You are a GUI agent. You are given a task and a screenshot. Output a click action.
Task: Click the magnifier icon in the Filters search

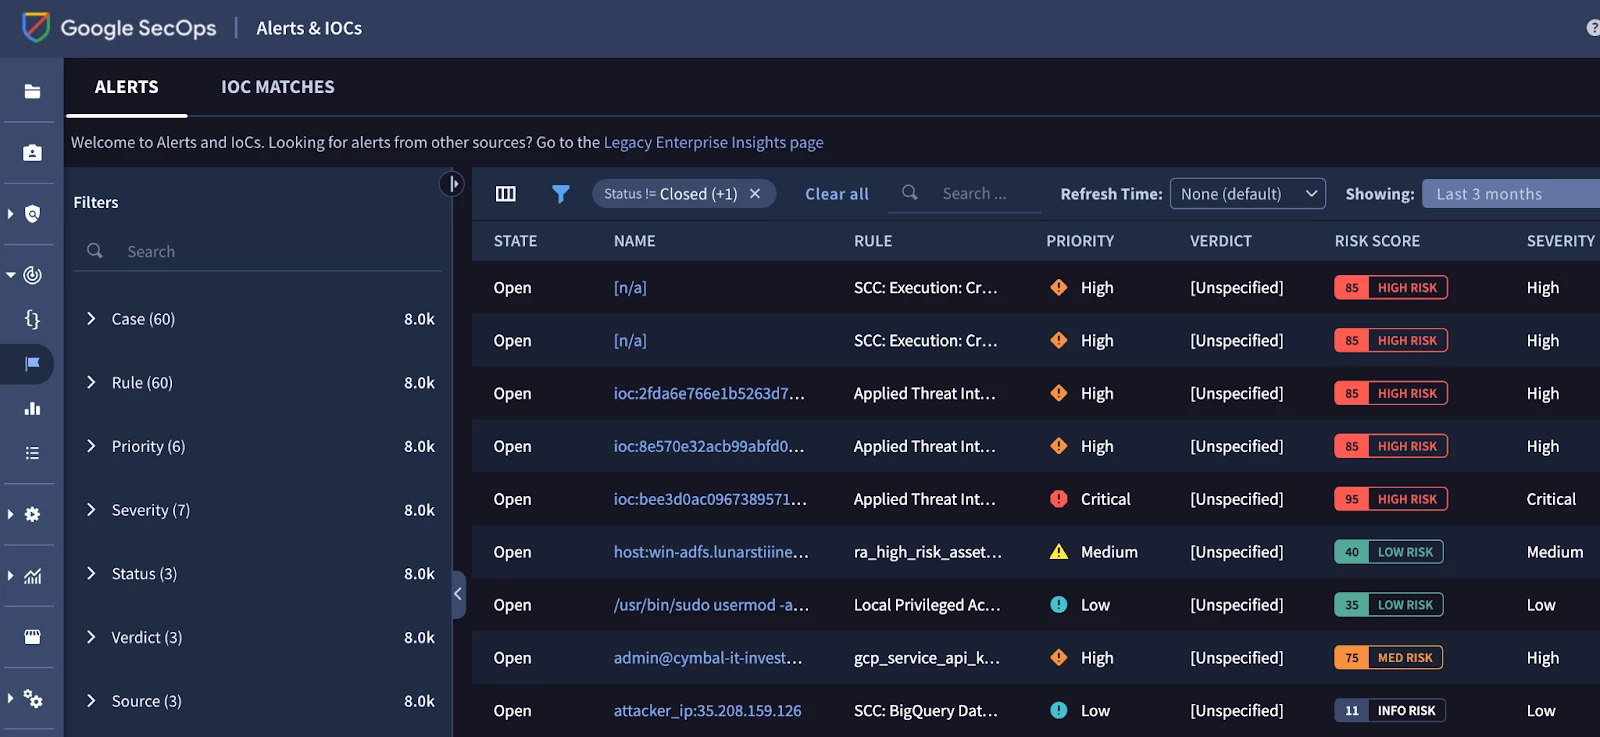[x=95, y=250]
